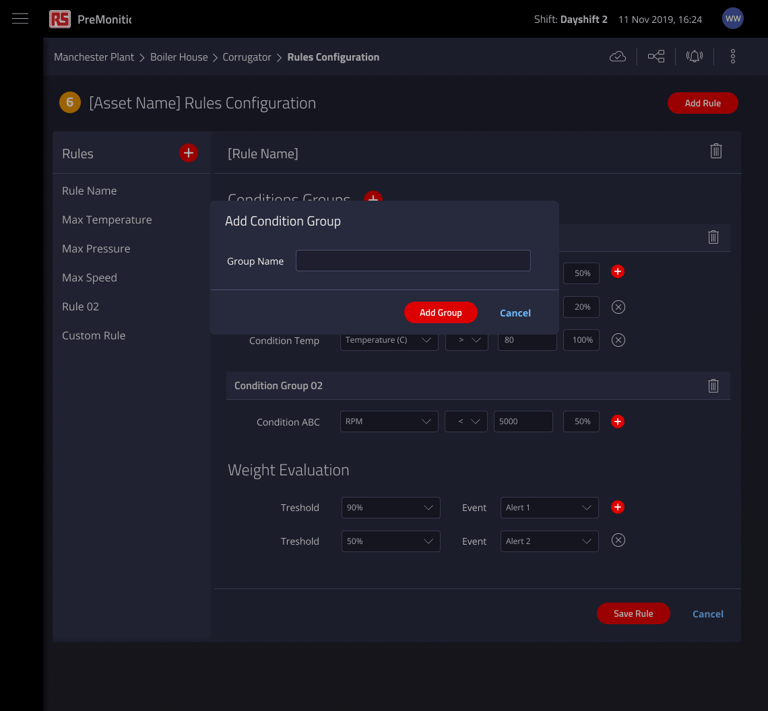Click the cloud sync status icon
The image size is (768, 711).
click(x=618, y=57)
